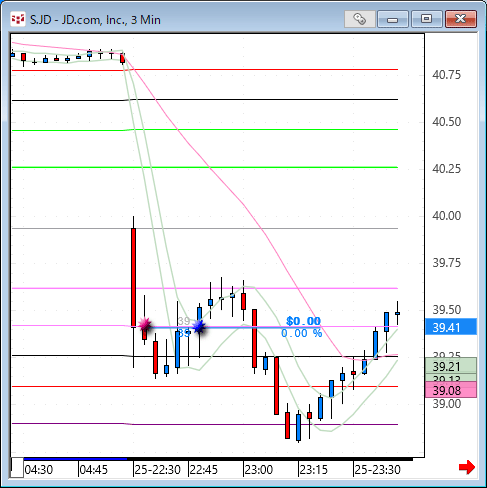Viewport: 487px width, 488px height.
Task: Click the green 39.21 price tag
Action: pos(451,366)
